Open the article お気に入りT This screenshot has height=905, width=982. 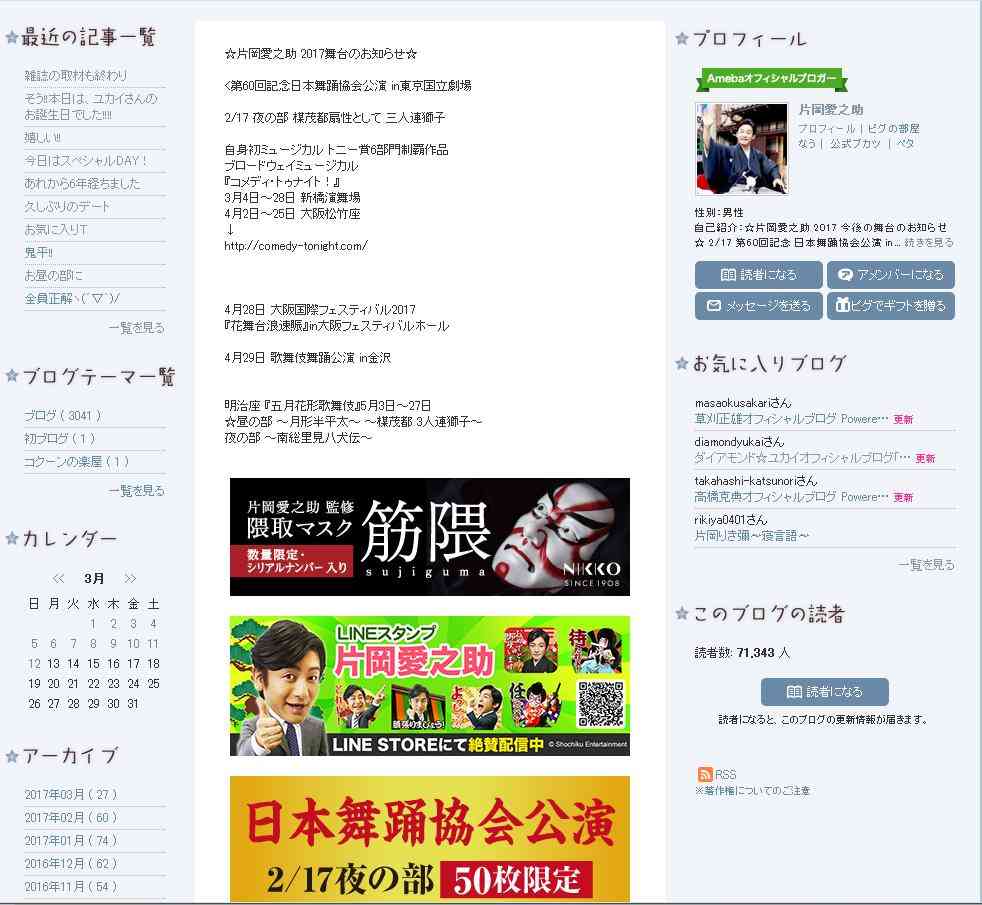coord(56,230)
